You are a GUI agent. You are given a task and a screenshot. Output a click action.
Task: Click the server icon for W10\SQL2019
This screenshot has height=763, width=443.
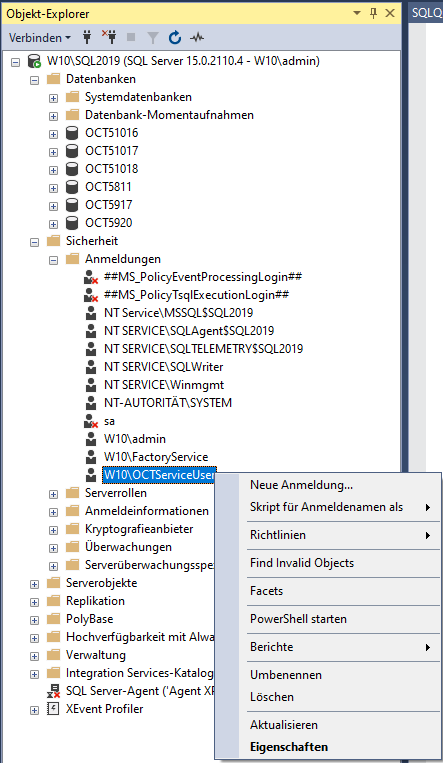[x=34, y=61]
